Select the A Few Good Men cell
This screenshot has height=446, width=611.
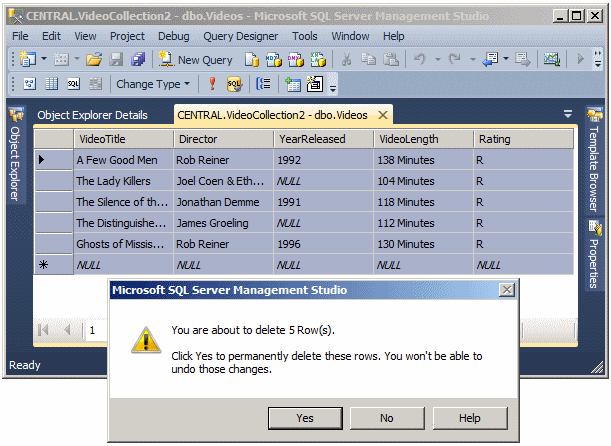[123, 160]
